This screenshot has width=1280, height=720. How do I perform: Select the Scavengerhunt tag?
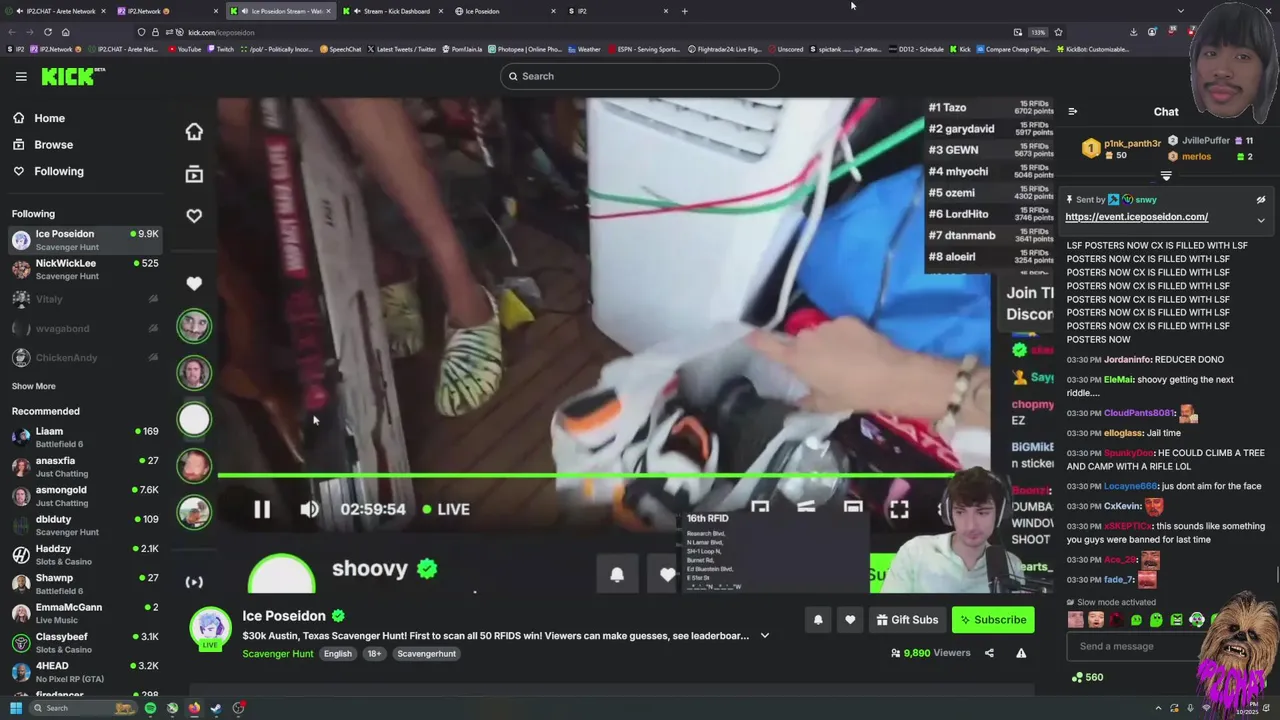pyautogui.click(x=426, y=654)
